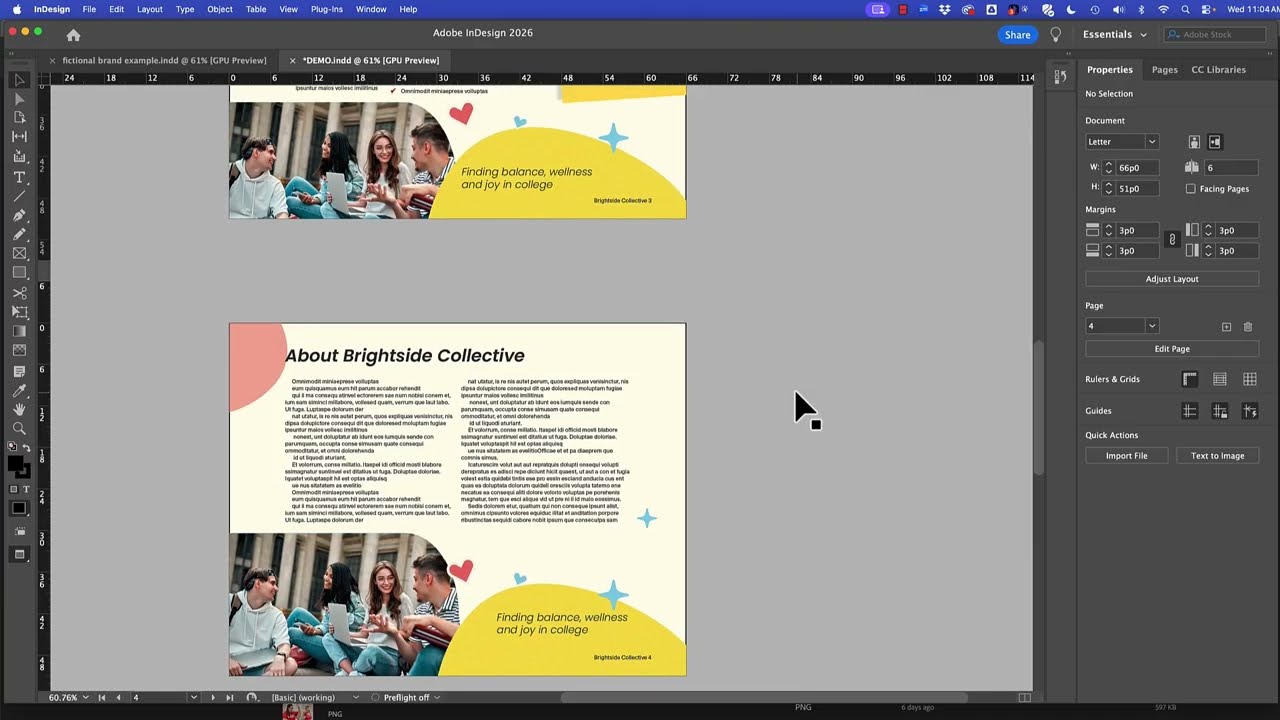Click the Adjust Layout button
The height and width of the screenshot is (720, 1280).
[1172, 279]
